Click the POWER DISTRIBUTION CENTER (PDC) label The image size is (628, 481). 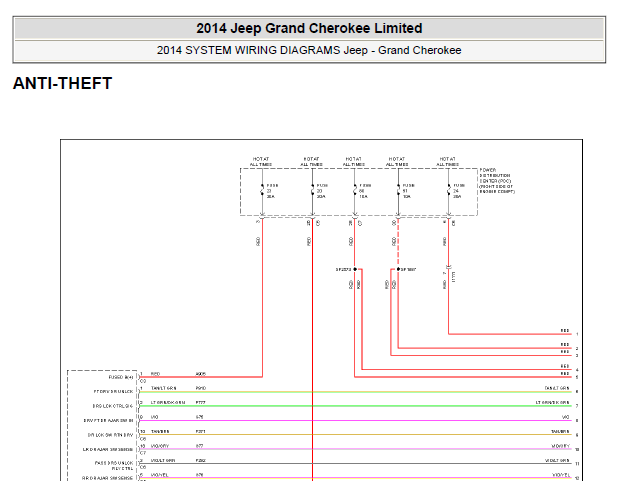pyautogui.click(x=497, y=181)
